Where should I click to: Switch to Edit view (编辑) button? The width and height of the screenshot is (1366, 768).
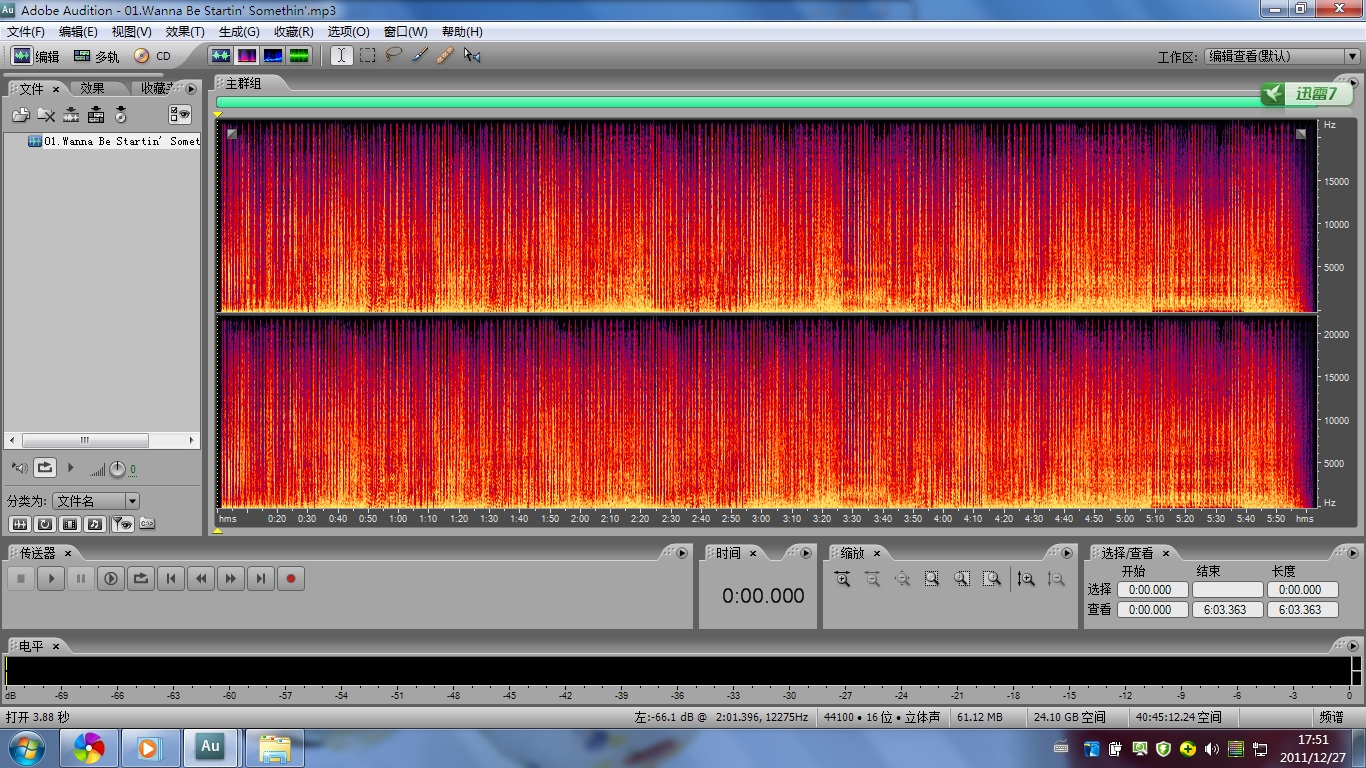(35, 56)
